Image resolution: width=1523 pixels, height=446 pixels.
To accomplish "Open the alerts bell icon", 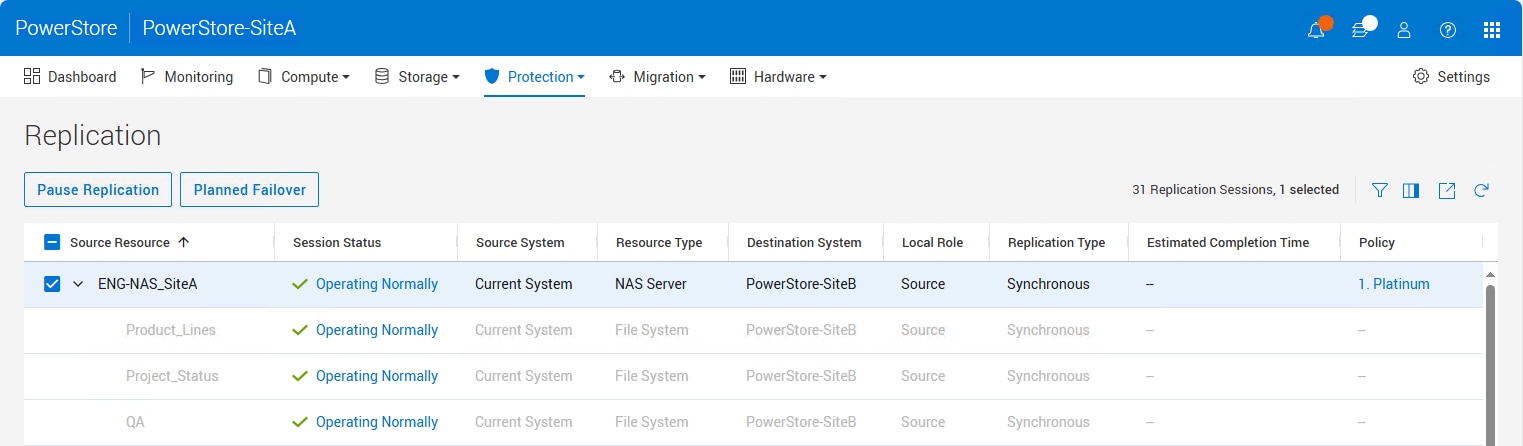I will click(x=1316, y=30).
